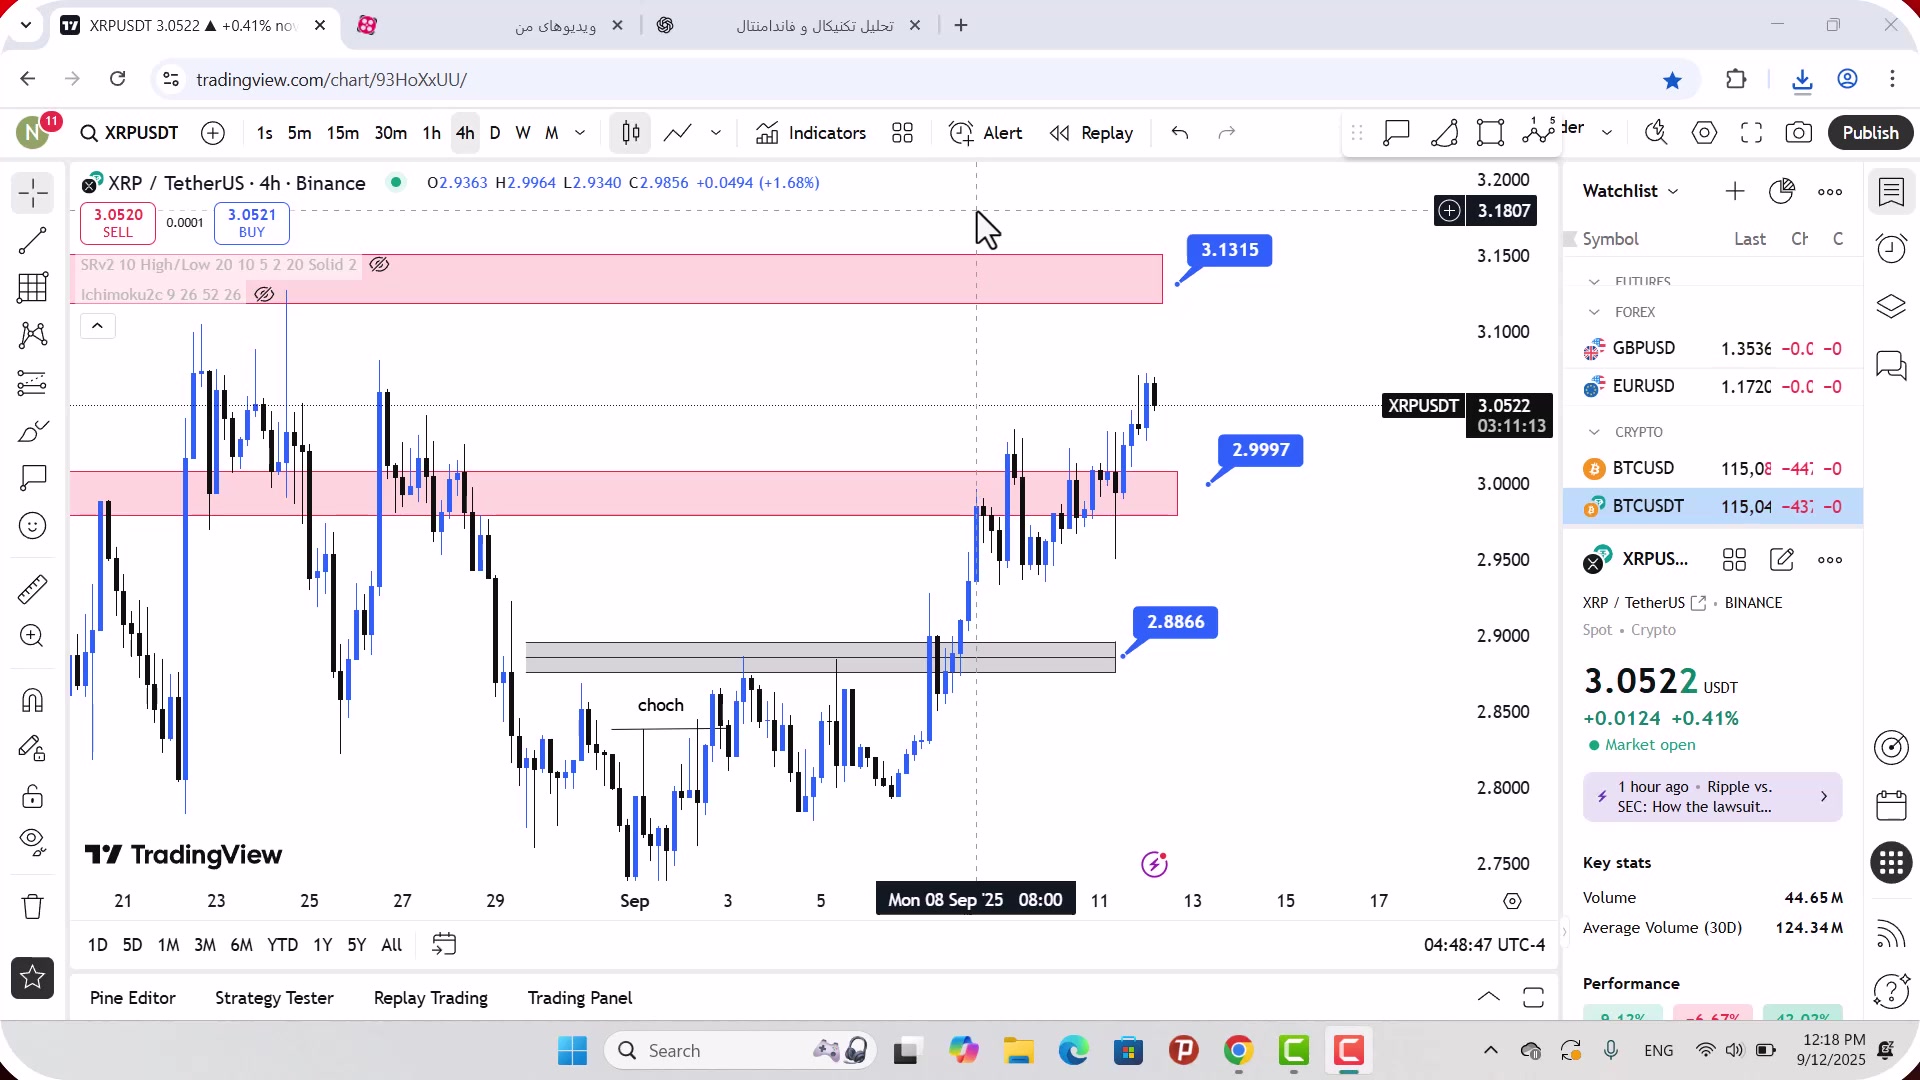Undo the last chart action
This screenshot has width=1920, height=1080.
click(1180, 133)
